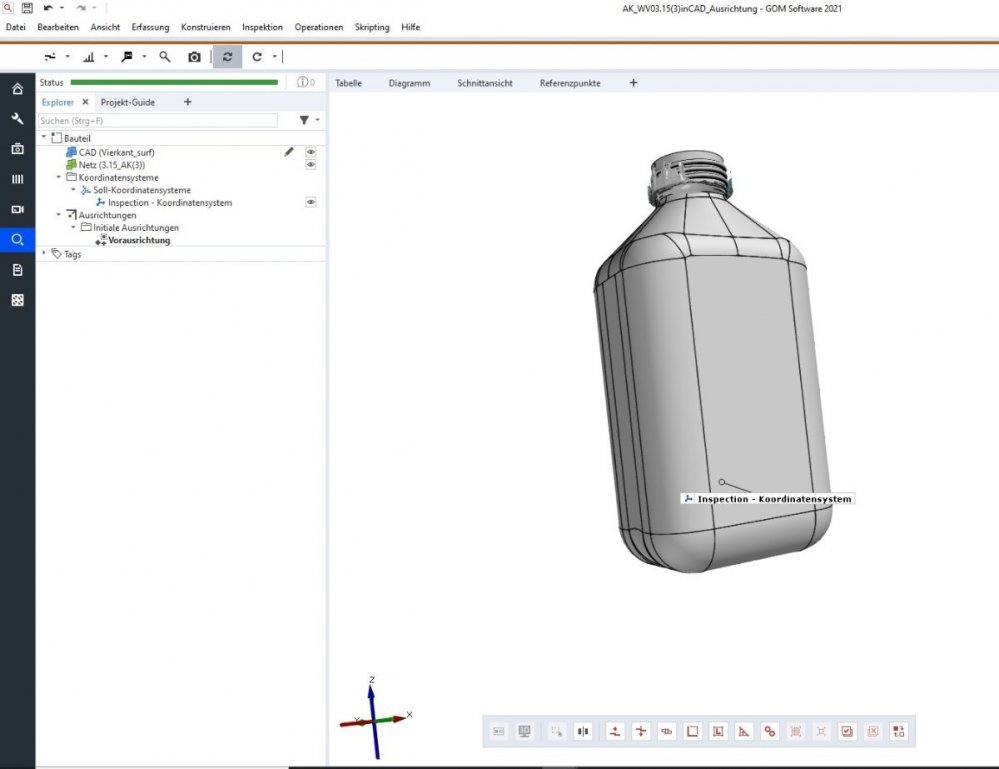Collapse the Koordinatensysteme folder
999x769 pixels.
[58, 177]
